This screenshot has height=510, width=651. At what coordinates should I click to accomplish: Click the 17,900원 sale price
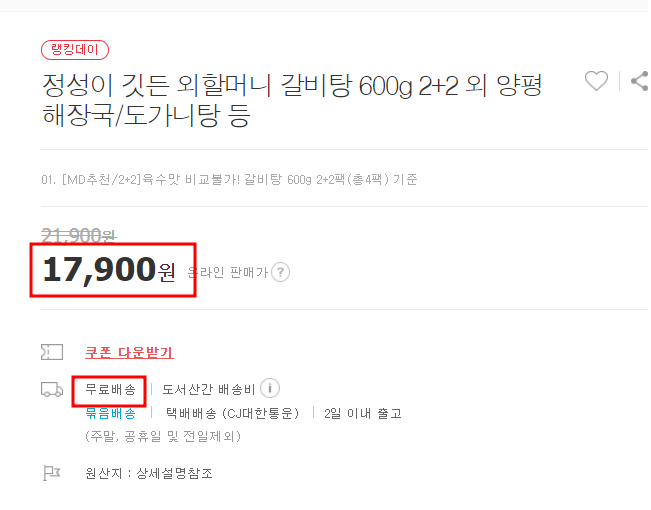tap(109, 270)
